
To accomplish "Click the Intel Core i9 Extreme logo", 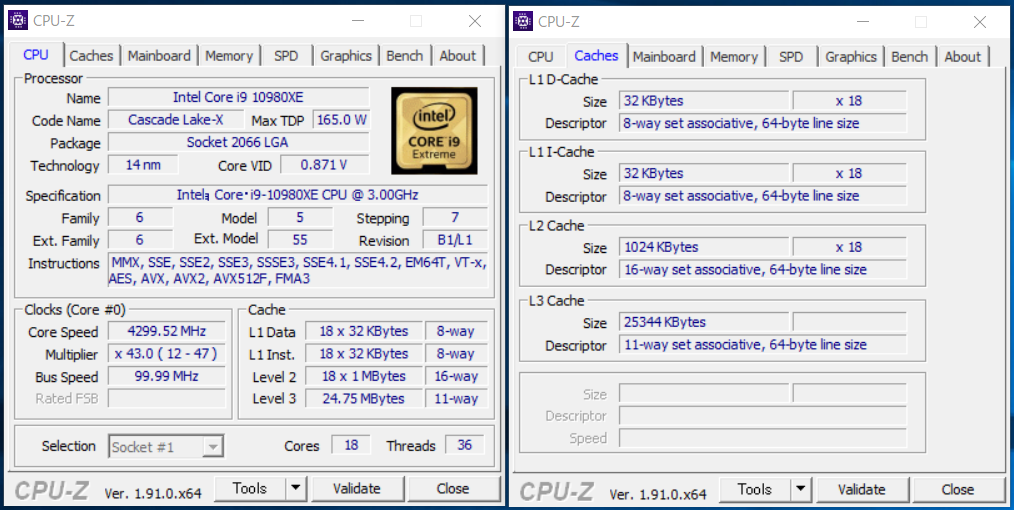I will [x=435, y=131].
